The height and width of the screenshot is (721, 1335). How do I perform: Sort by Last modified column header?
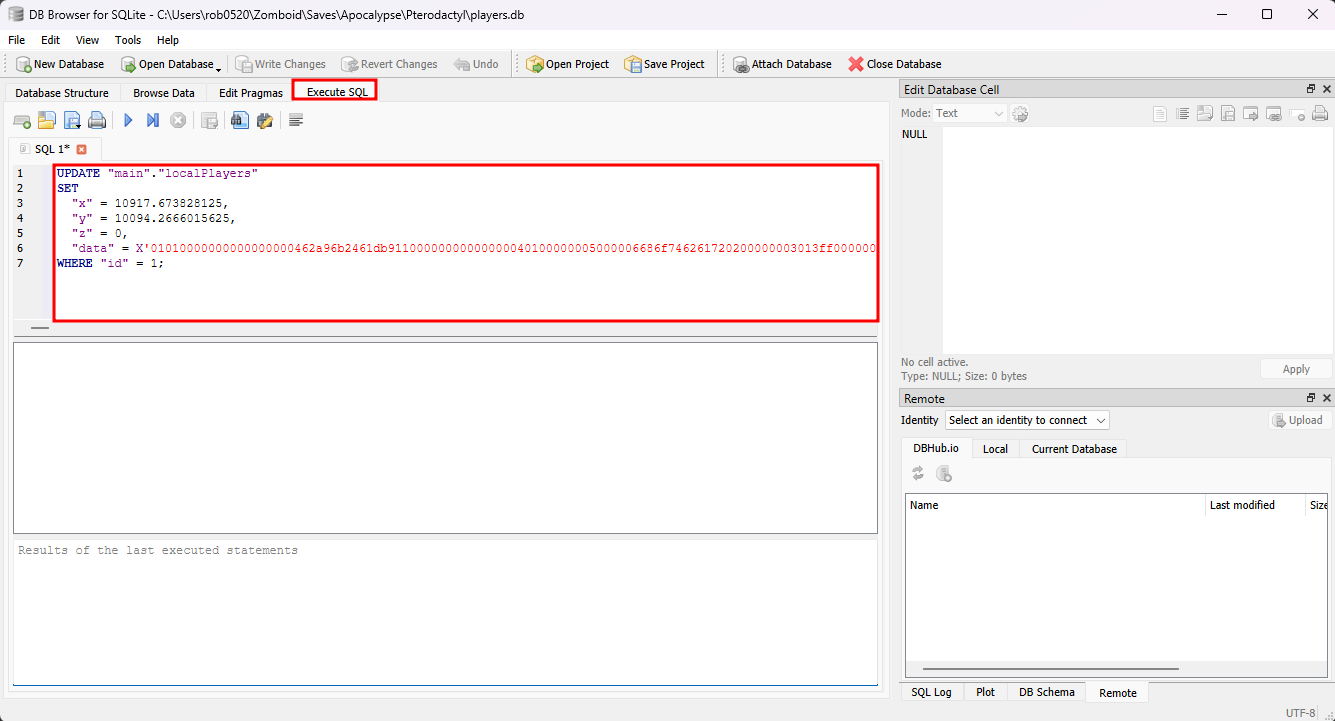(x=1254, y=505)
